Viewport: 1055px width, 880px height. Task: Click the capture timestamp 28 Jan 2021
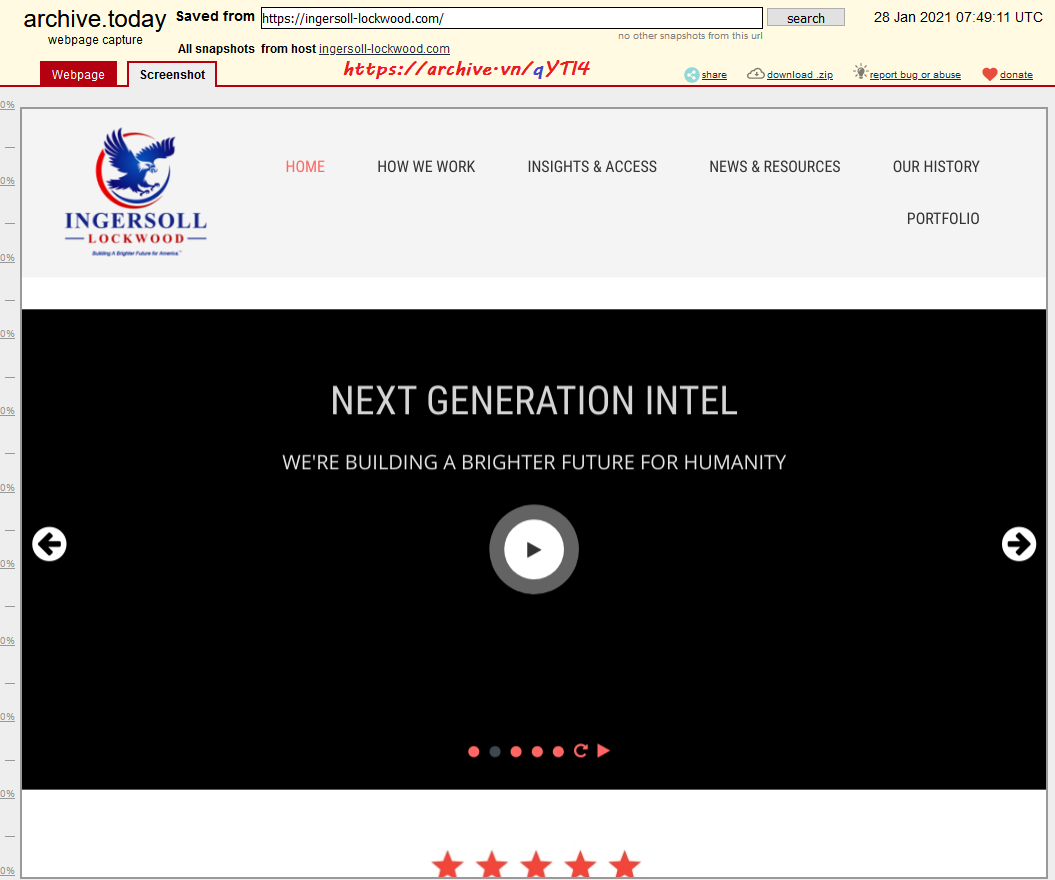(957, 17)
